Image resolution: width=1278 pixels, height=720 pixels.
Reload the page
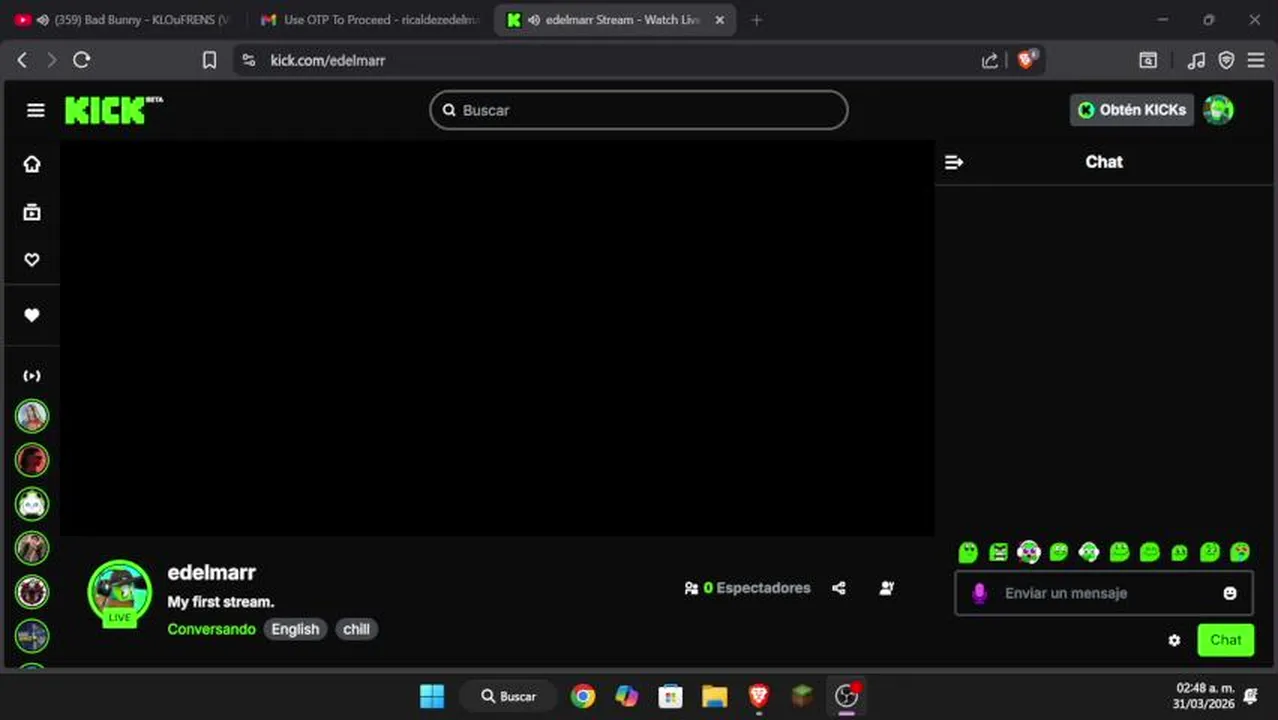click(x=82, y=60)
